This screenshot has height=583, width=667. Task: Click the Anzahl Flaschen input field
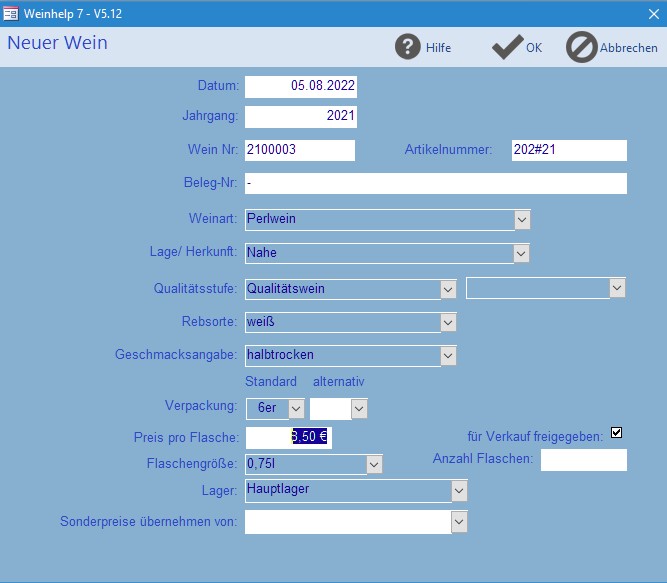(583, 460)
